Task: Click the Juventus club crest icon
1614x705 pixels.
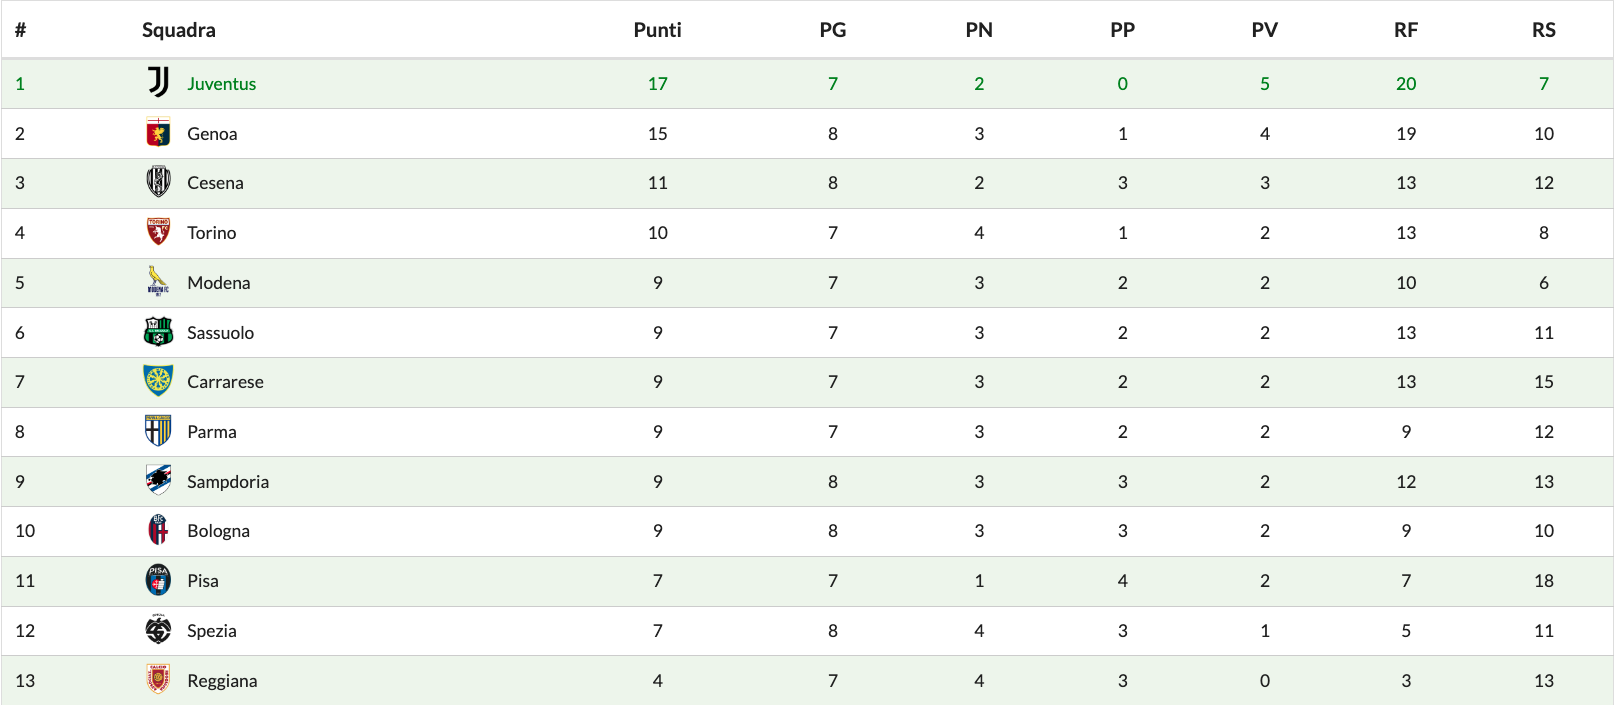Action: click(x=158, y=83)
